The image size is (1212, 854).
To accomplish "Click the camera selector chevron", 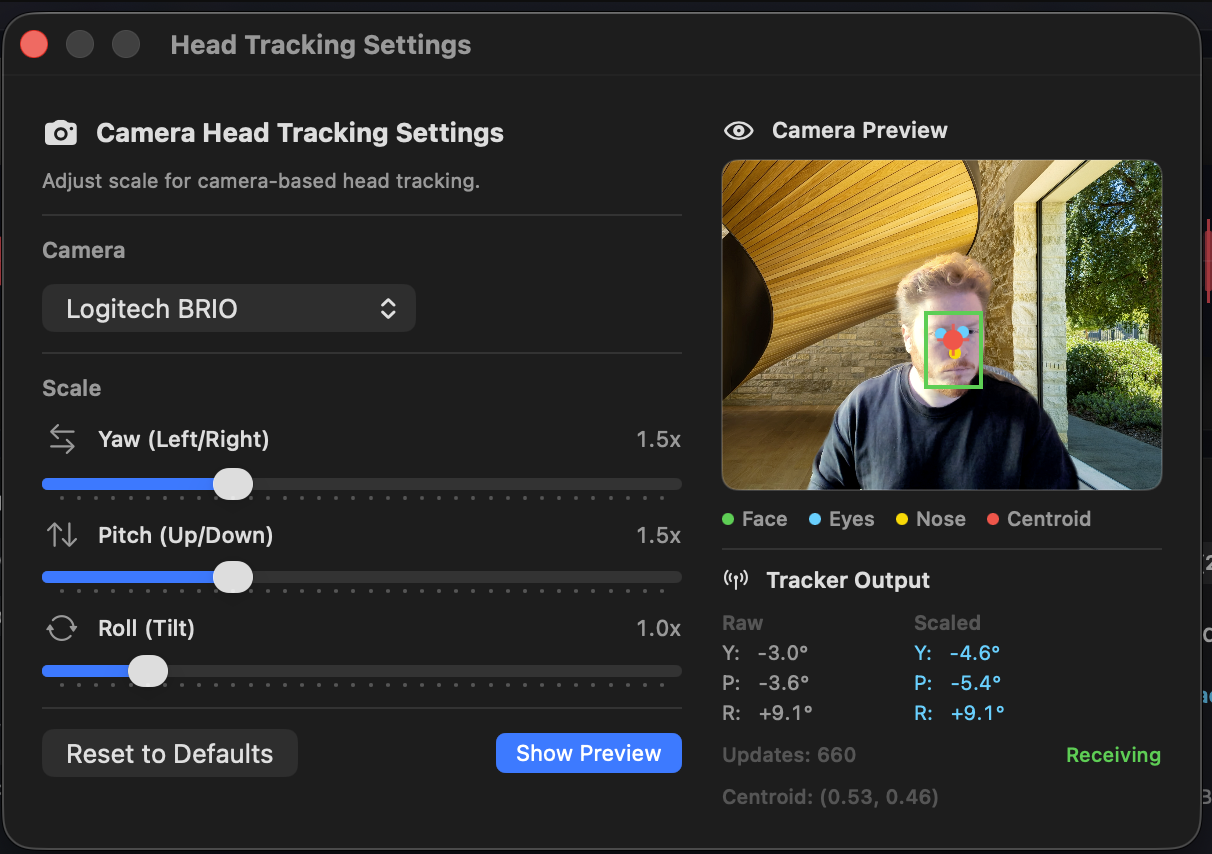I will [388, 308].
